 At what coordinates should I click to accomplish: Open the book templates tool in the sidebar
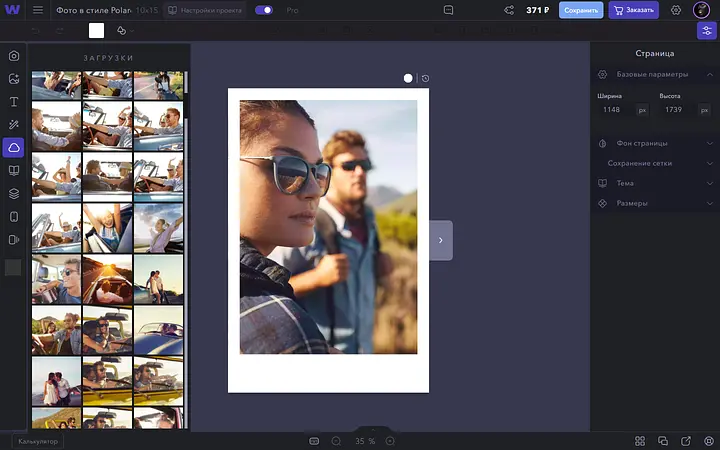pyautogui.click(x=14, y=171)
